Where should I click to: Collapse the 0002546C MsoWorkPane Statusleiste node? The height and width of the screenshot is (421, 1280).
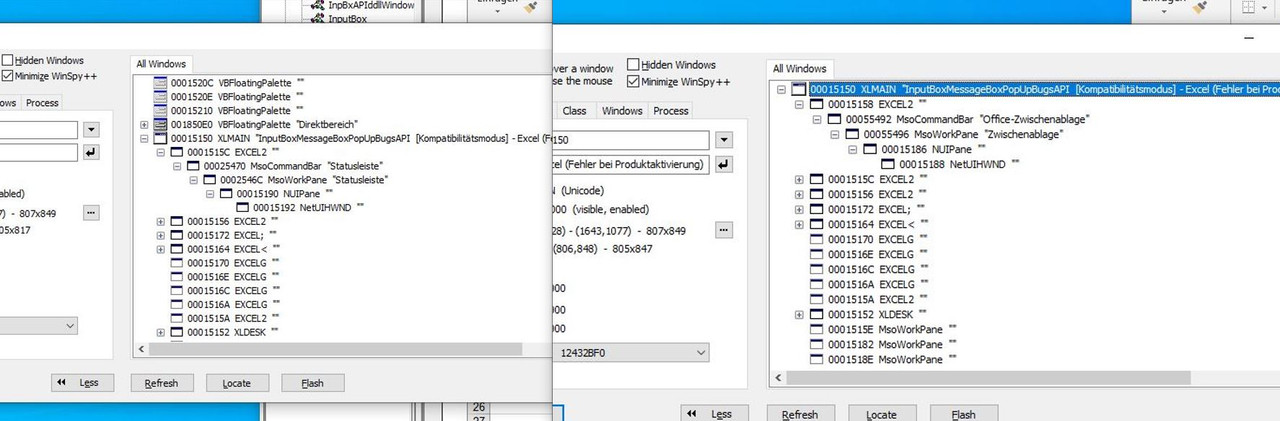pos(194,179)
